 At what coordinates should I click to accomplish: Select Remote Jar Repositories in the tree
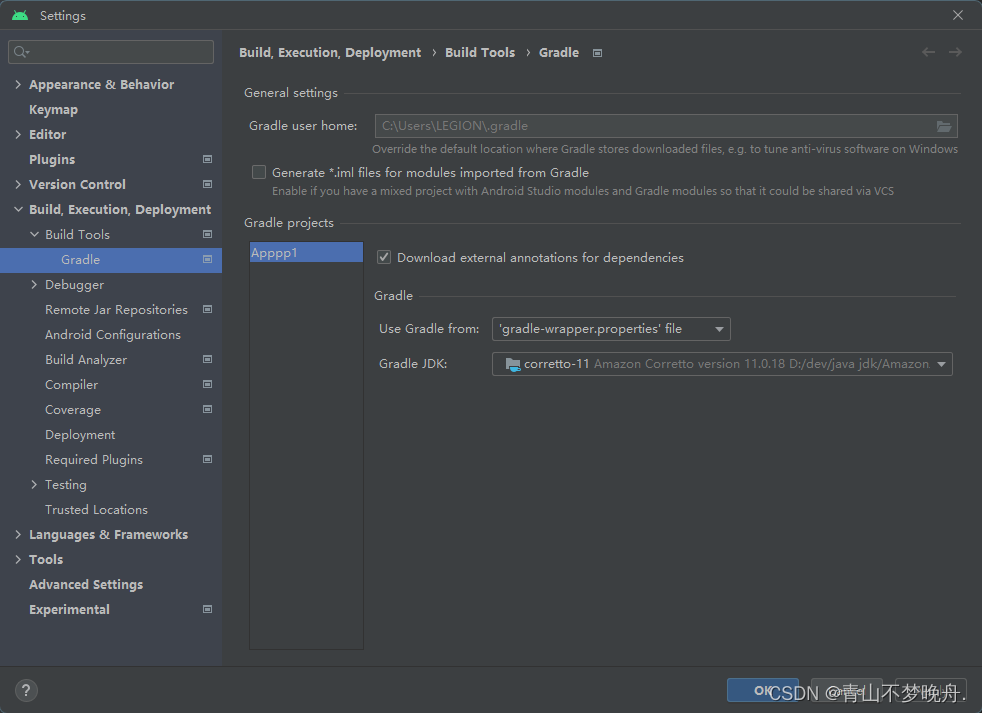(116, 310)
